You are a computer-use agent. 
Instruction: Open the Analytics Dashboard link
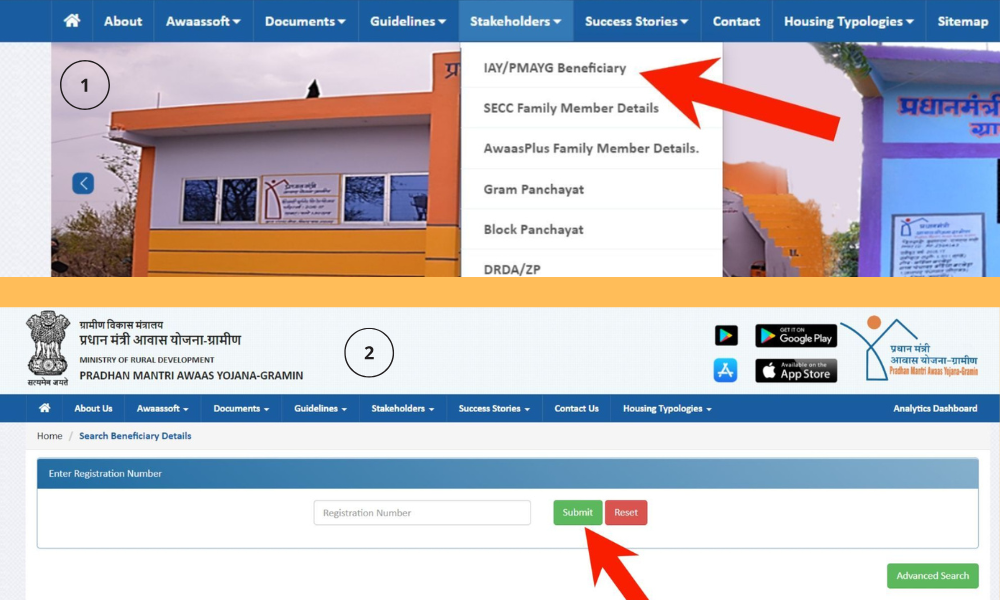[935, 408]
